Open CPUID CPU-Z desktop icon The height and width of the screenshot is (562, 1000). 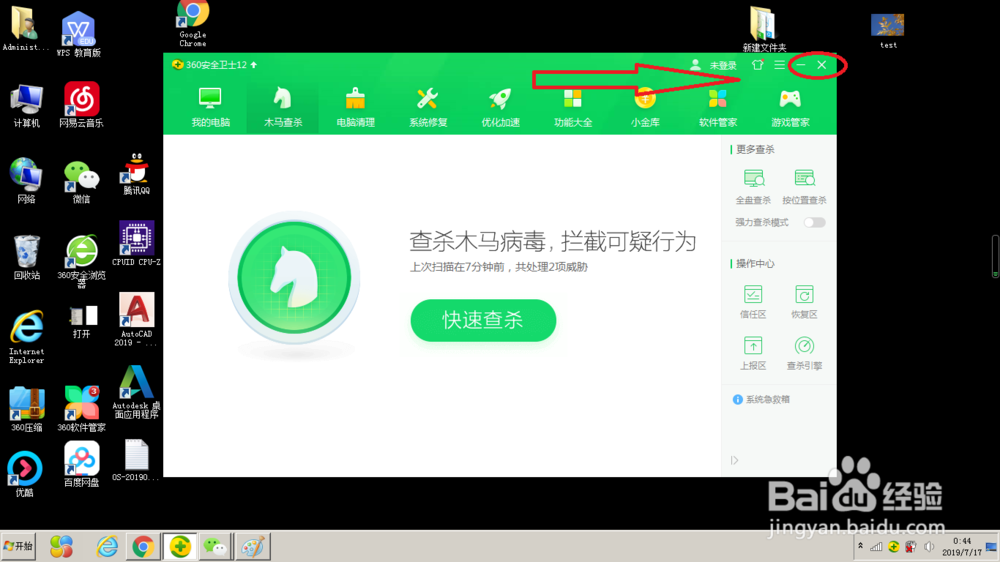tap(136, 243)
